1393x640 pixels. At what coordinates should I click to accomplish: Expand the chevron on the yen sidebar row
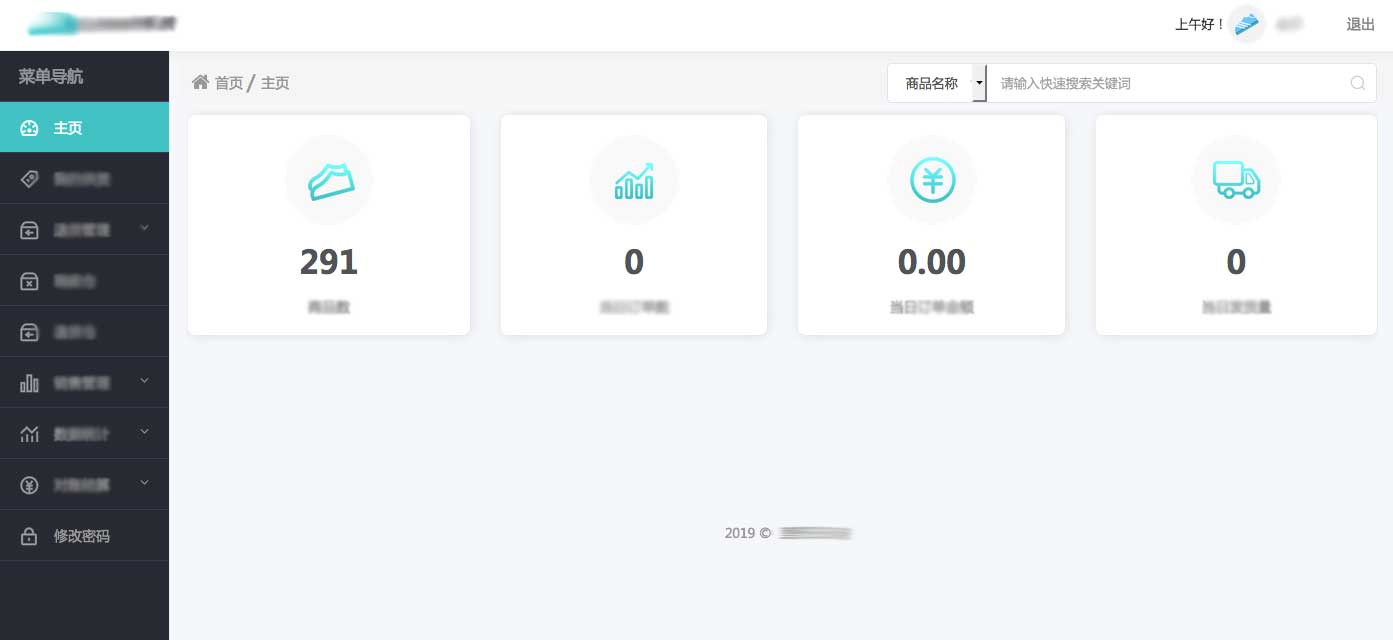(145, 483)
